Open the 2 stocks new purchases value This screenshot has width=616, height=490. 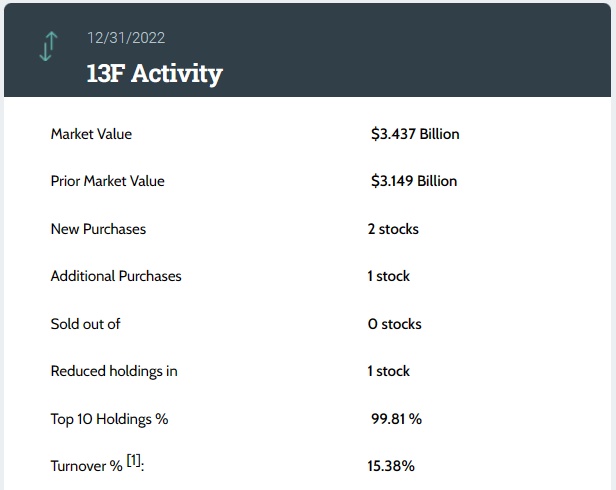tap(393, 229)
